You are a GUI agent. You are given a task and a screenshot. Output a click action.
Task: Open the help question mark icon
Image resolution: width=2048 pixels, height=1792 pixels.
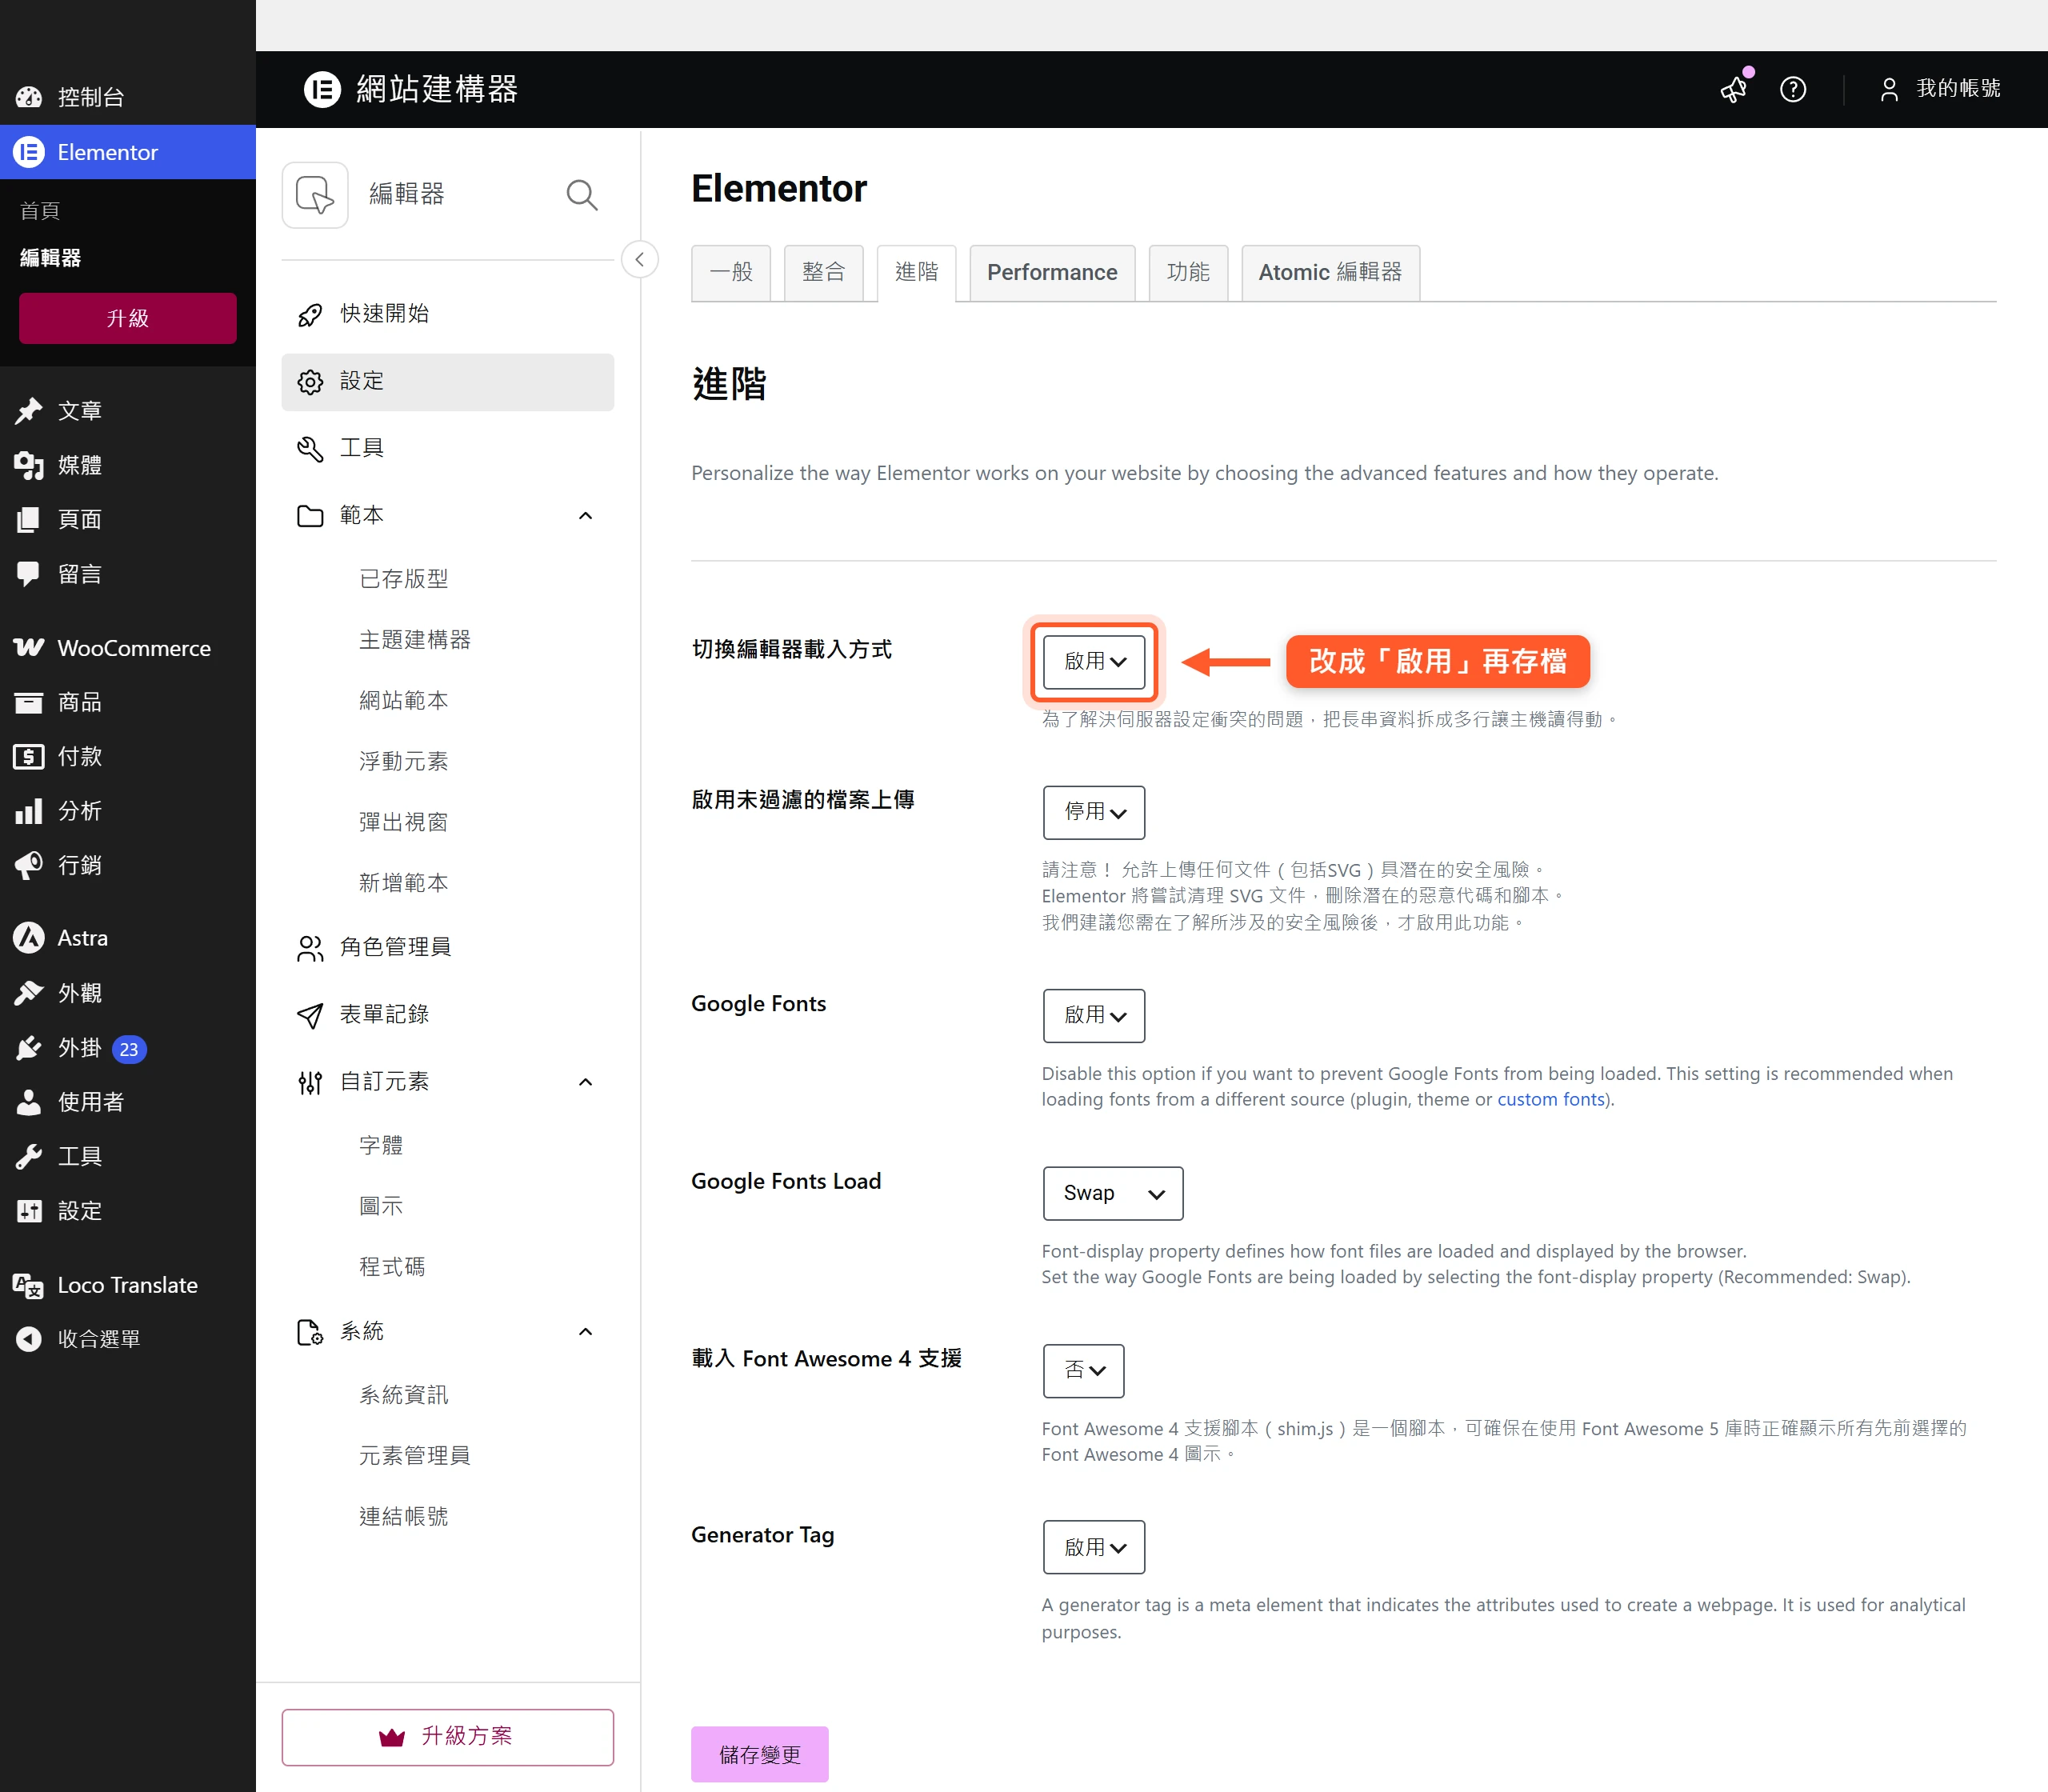coord(1792,89)
